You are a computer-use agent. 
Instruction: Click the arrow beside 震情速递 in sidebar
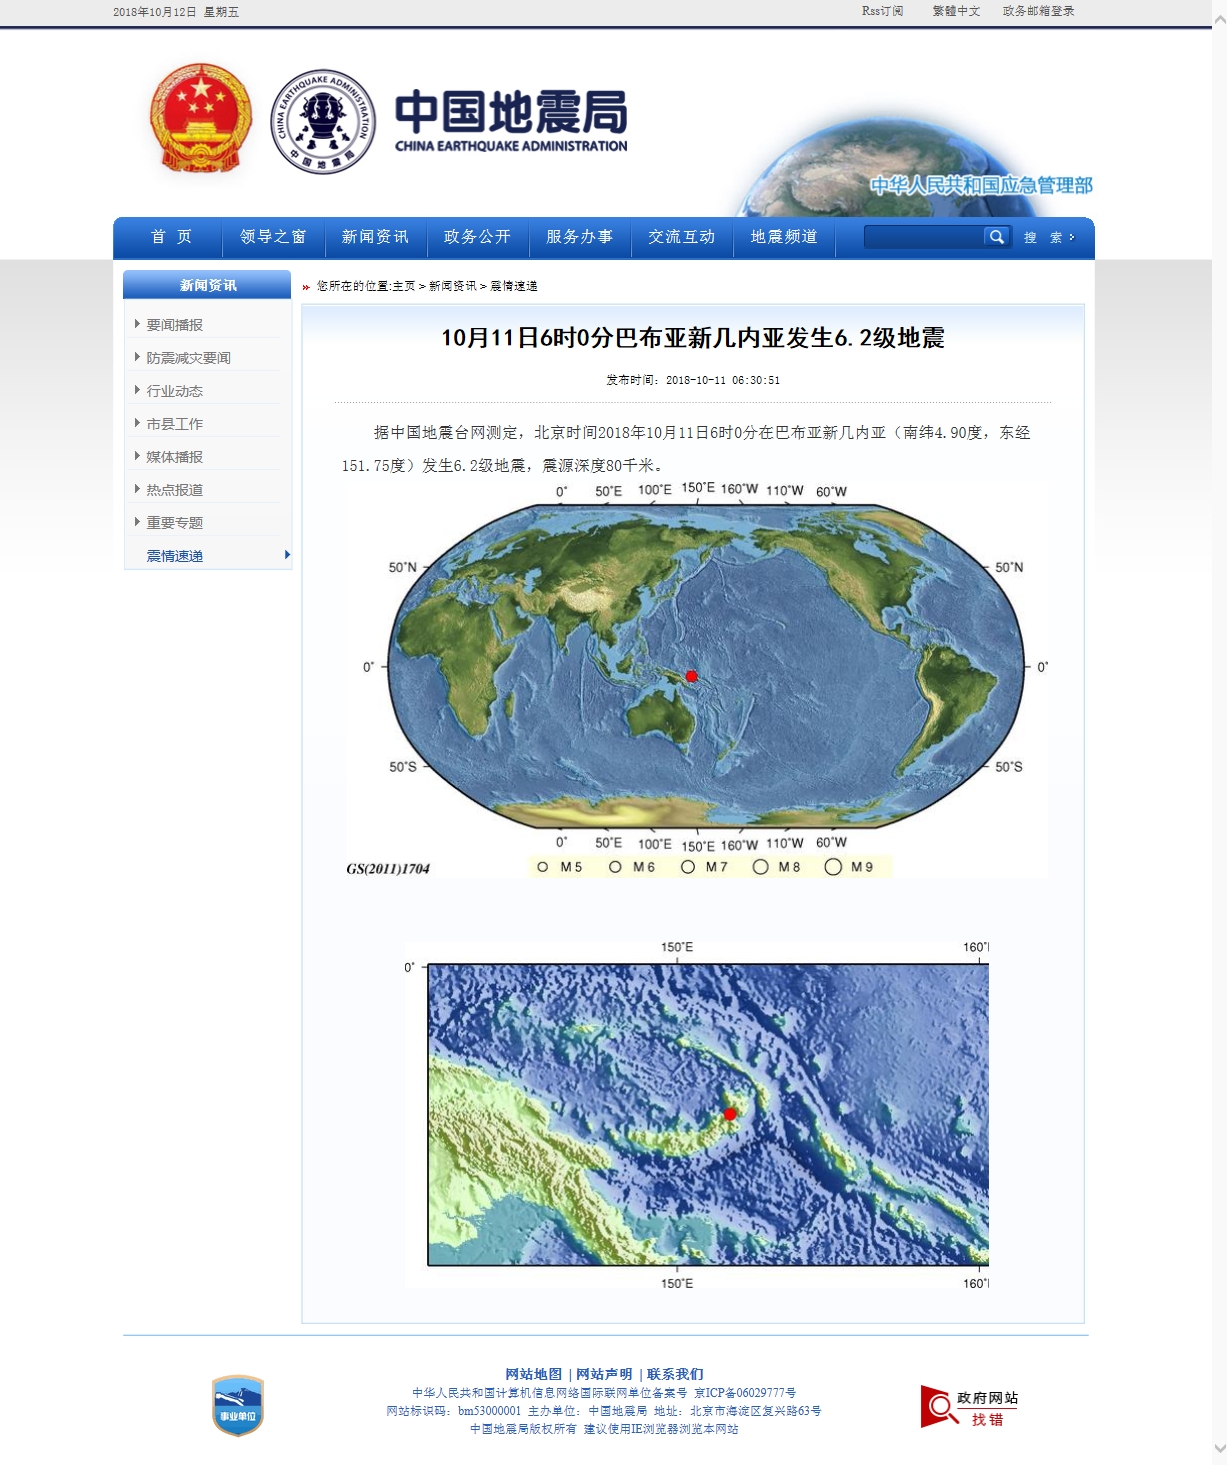click(x=287, y=555)
